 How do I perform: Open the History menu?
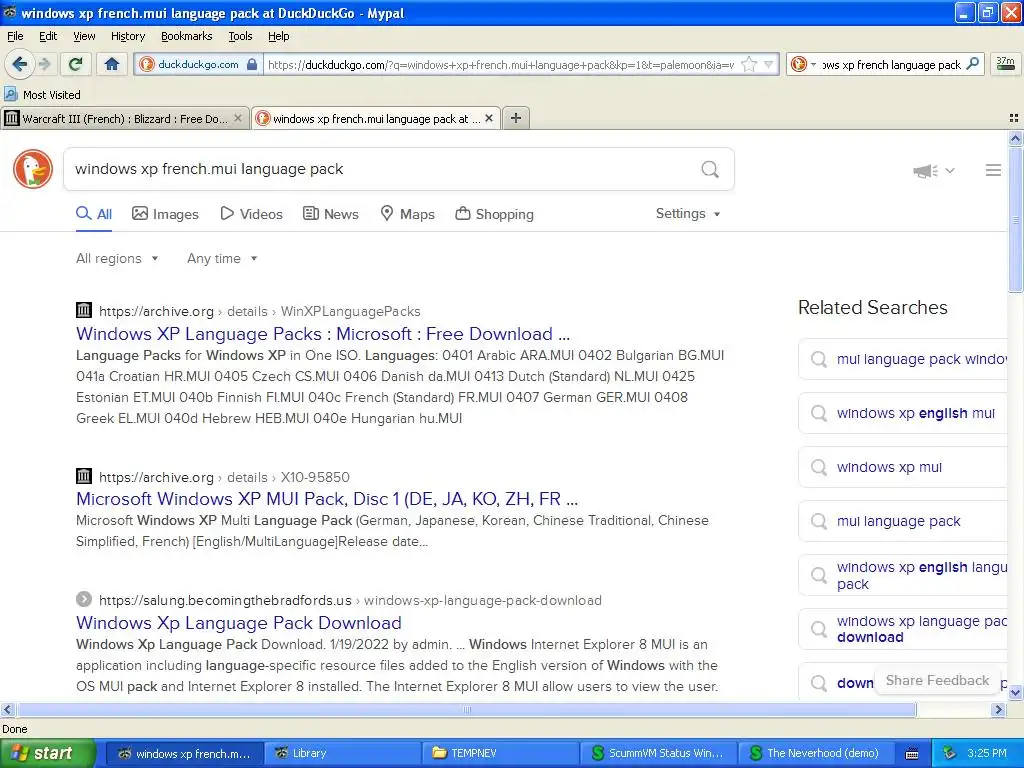[127, 36]
